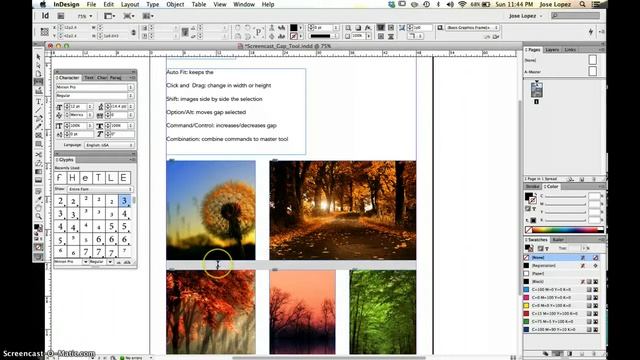Select the Page tool
Screen dimensions: 640x360
(x=38, y=74)
